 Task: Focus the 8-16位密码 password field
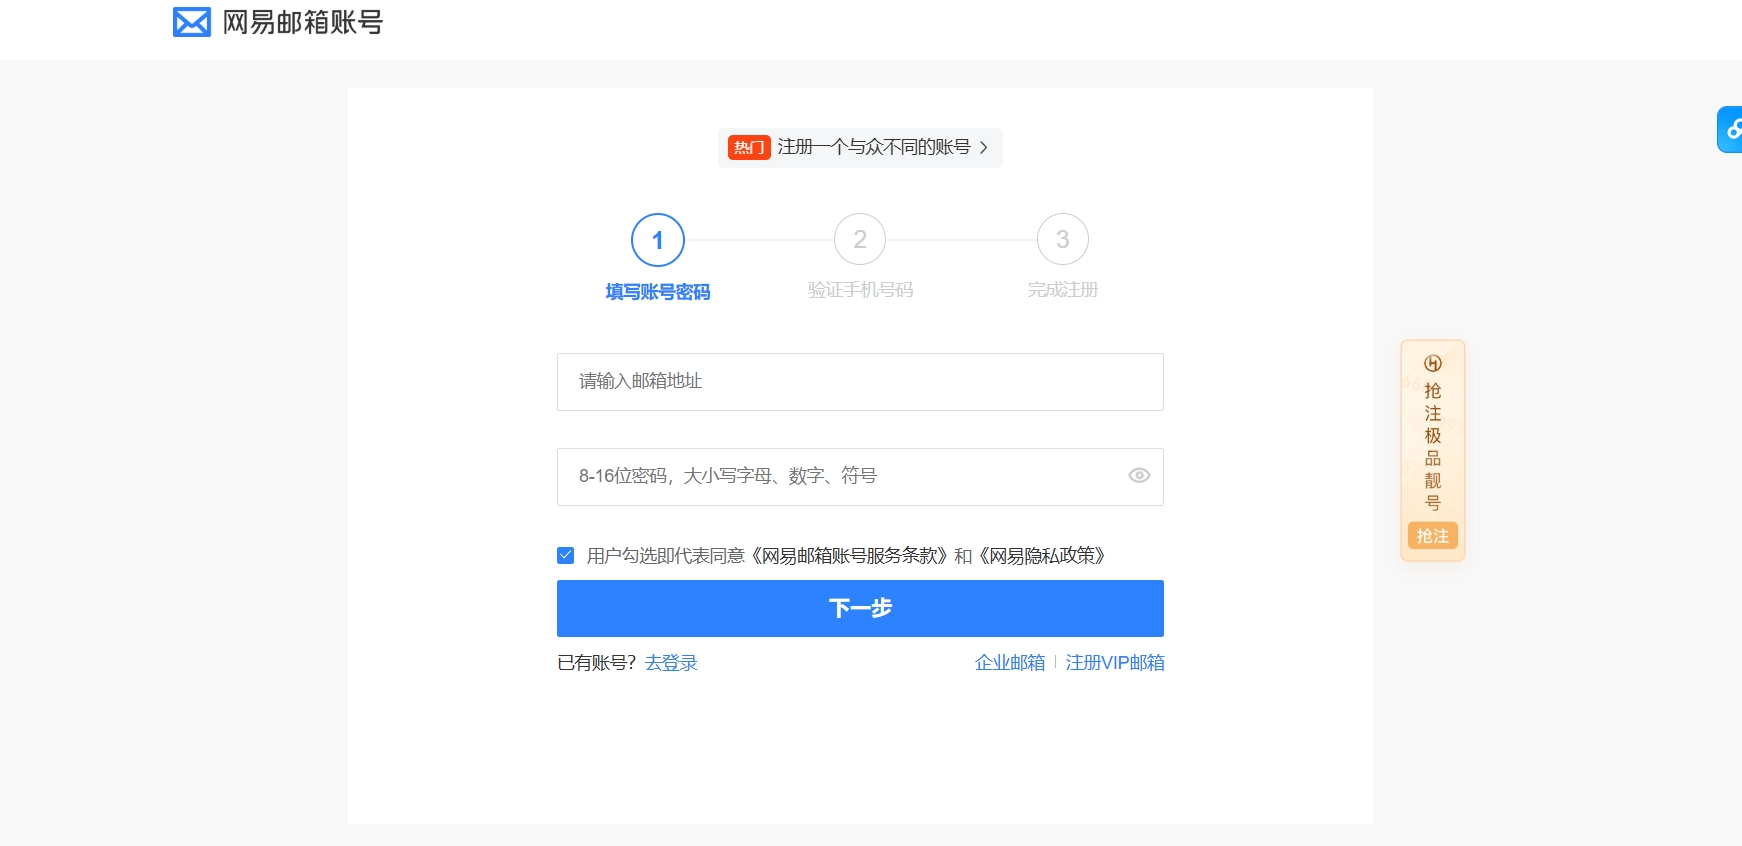[860, 477]
